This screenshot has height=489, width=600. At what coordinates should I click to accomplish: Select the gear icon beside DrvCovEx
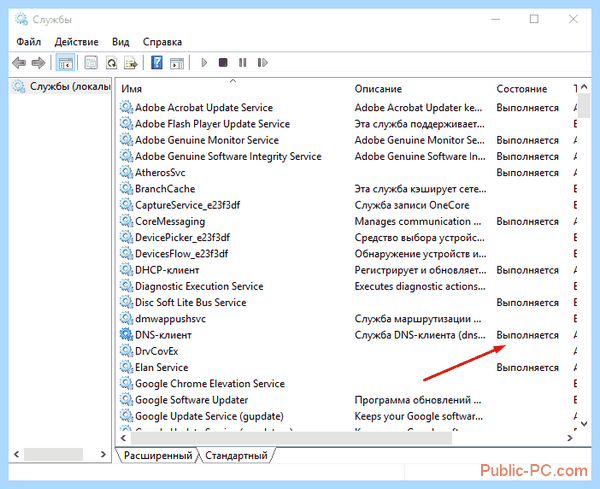pyautogui.click(x=126, y=351)
